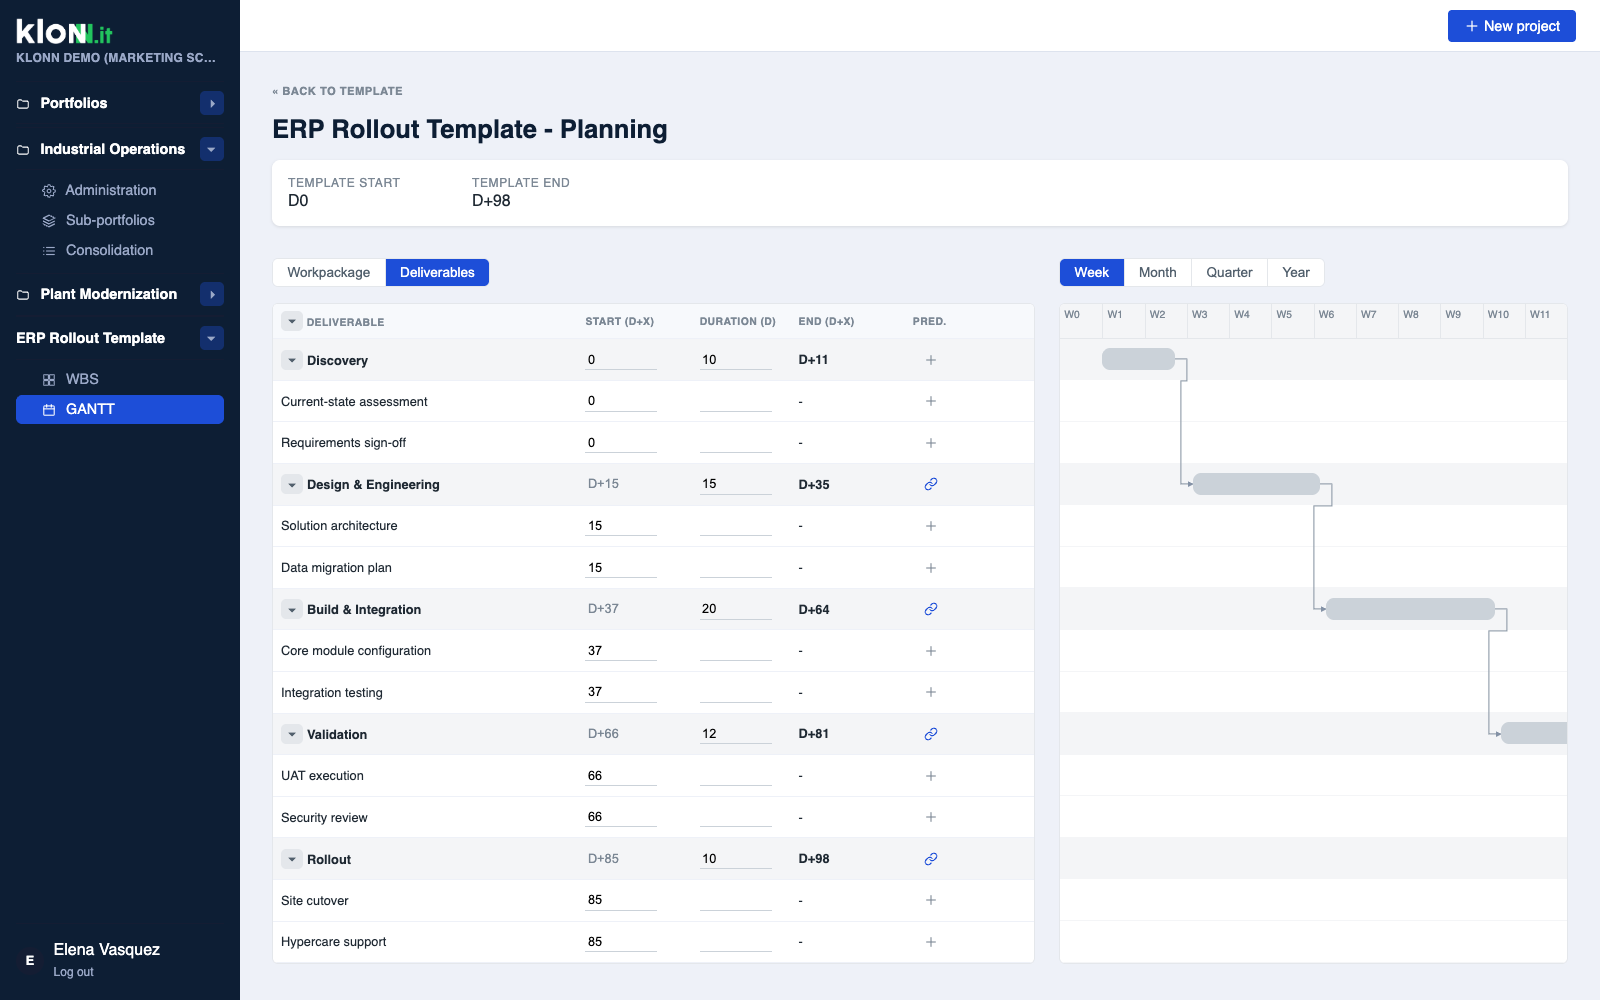Select GANTT in the sidebar
This screenshot has height=1000, width=1600.
tap(120, 409)
